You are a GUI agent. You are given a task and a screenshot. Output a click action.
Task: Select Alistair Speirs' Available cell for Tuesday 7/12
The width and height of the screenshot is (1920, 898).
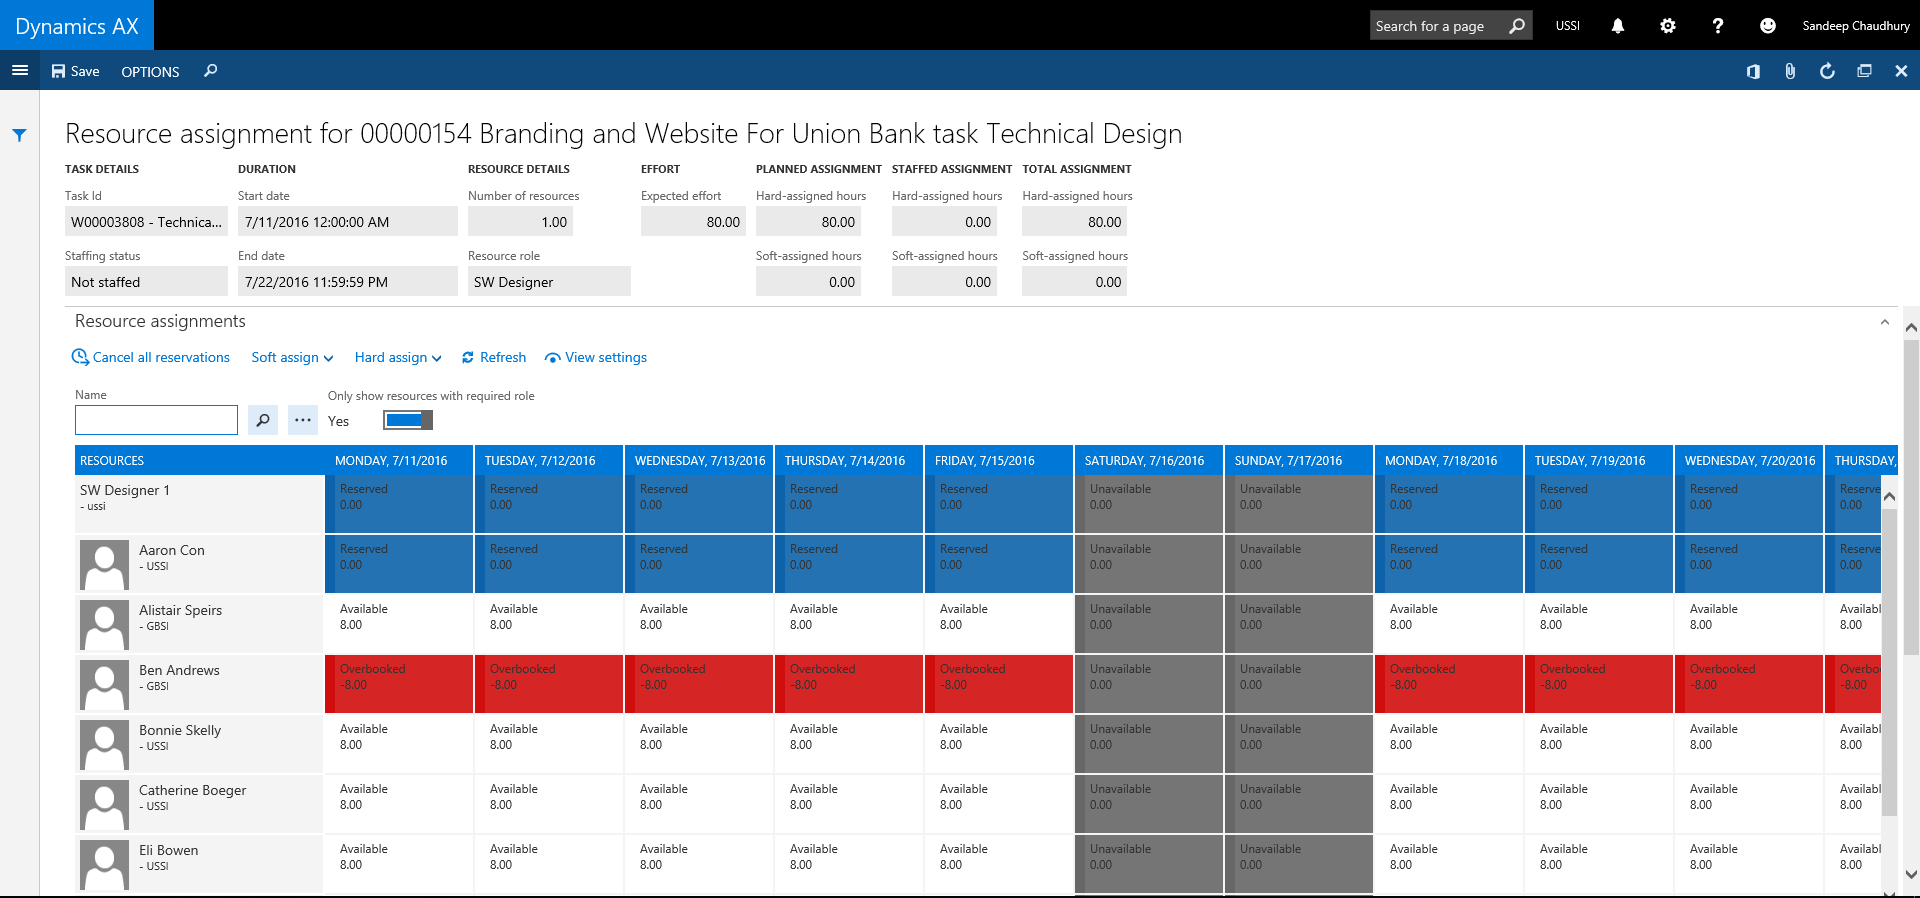549,624
